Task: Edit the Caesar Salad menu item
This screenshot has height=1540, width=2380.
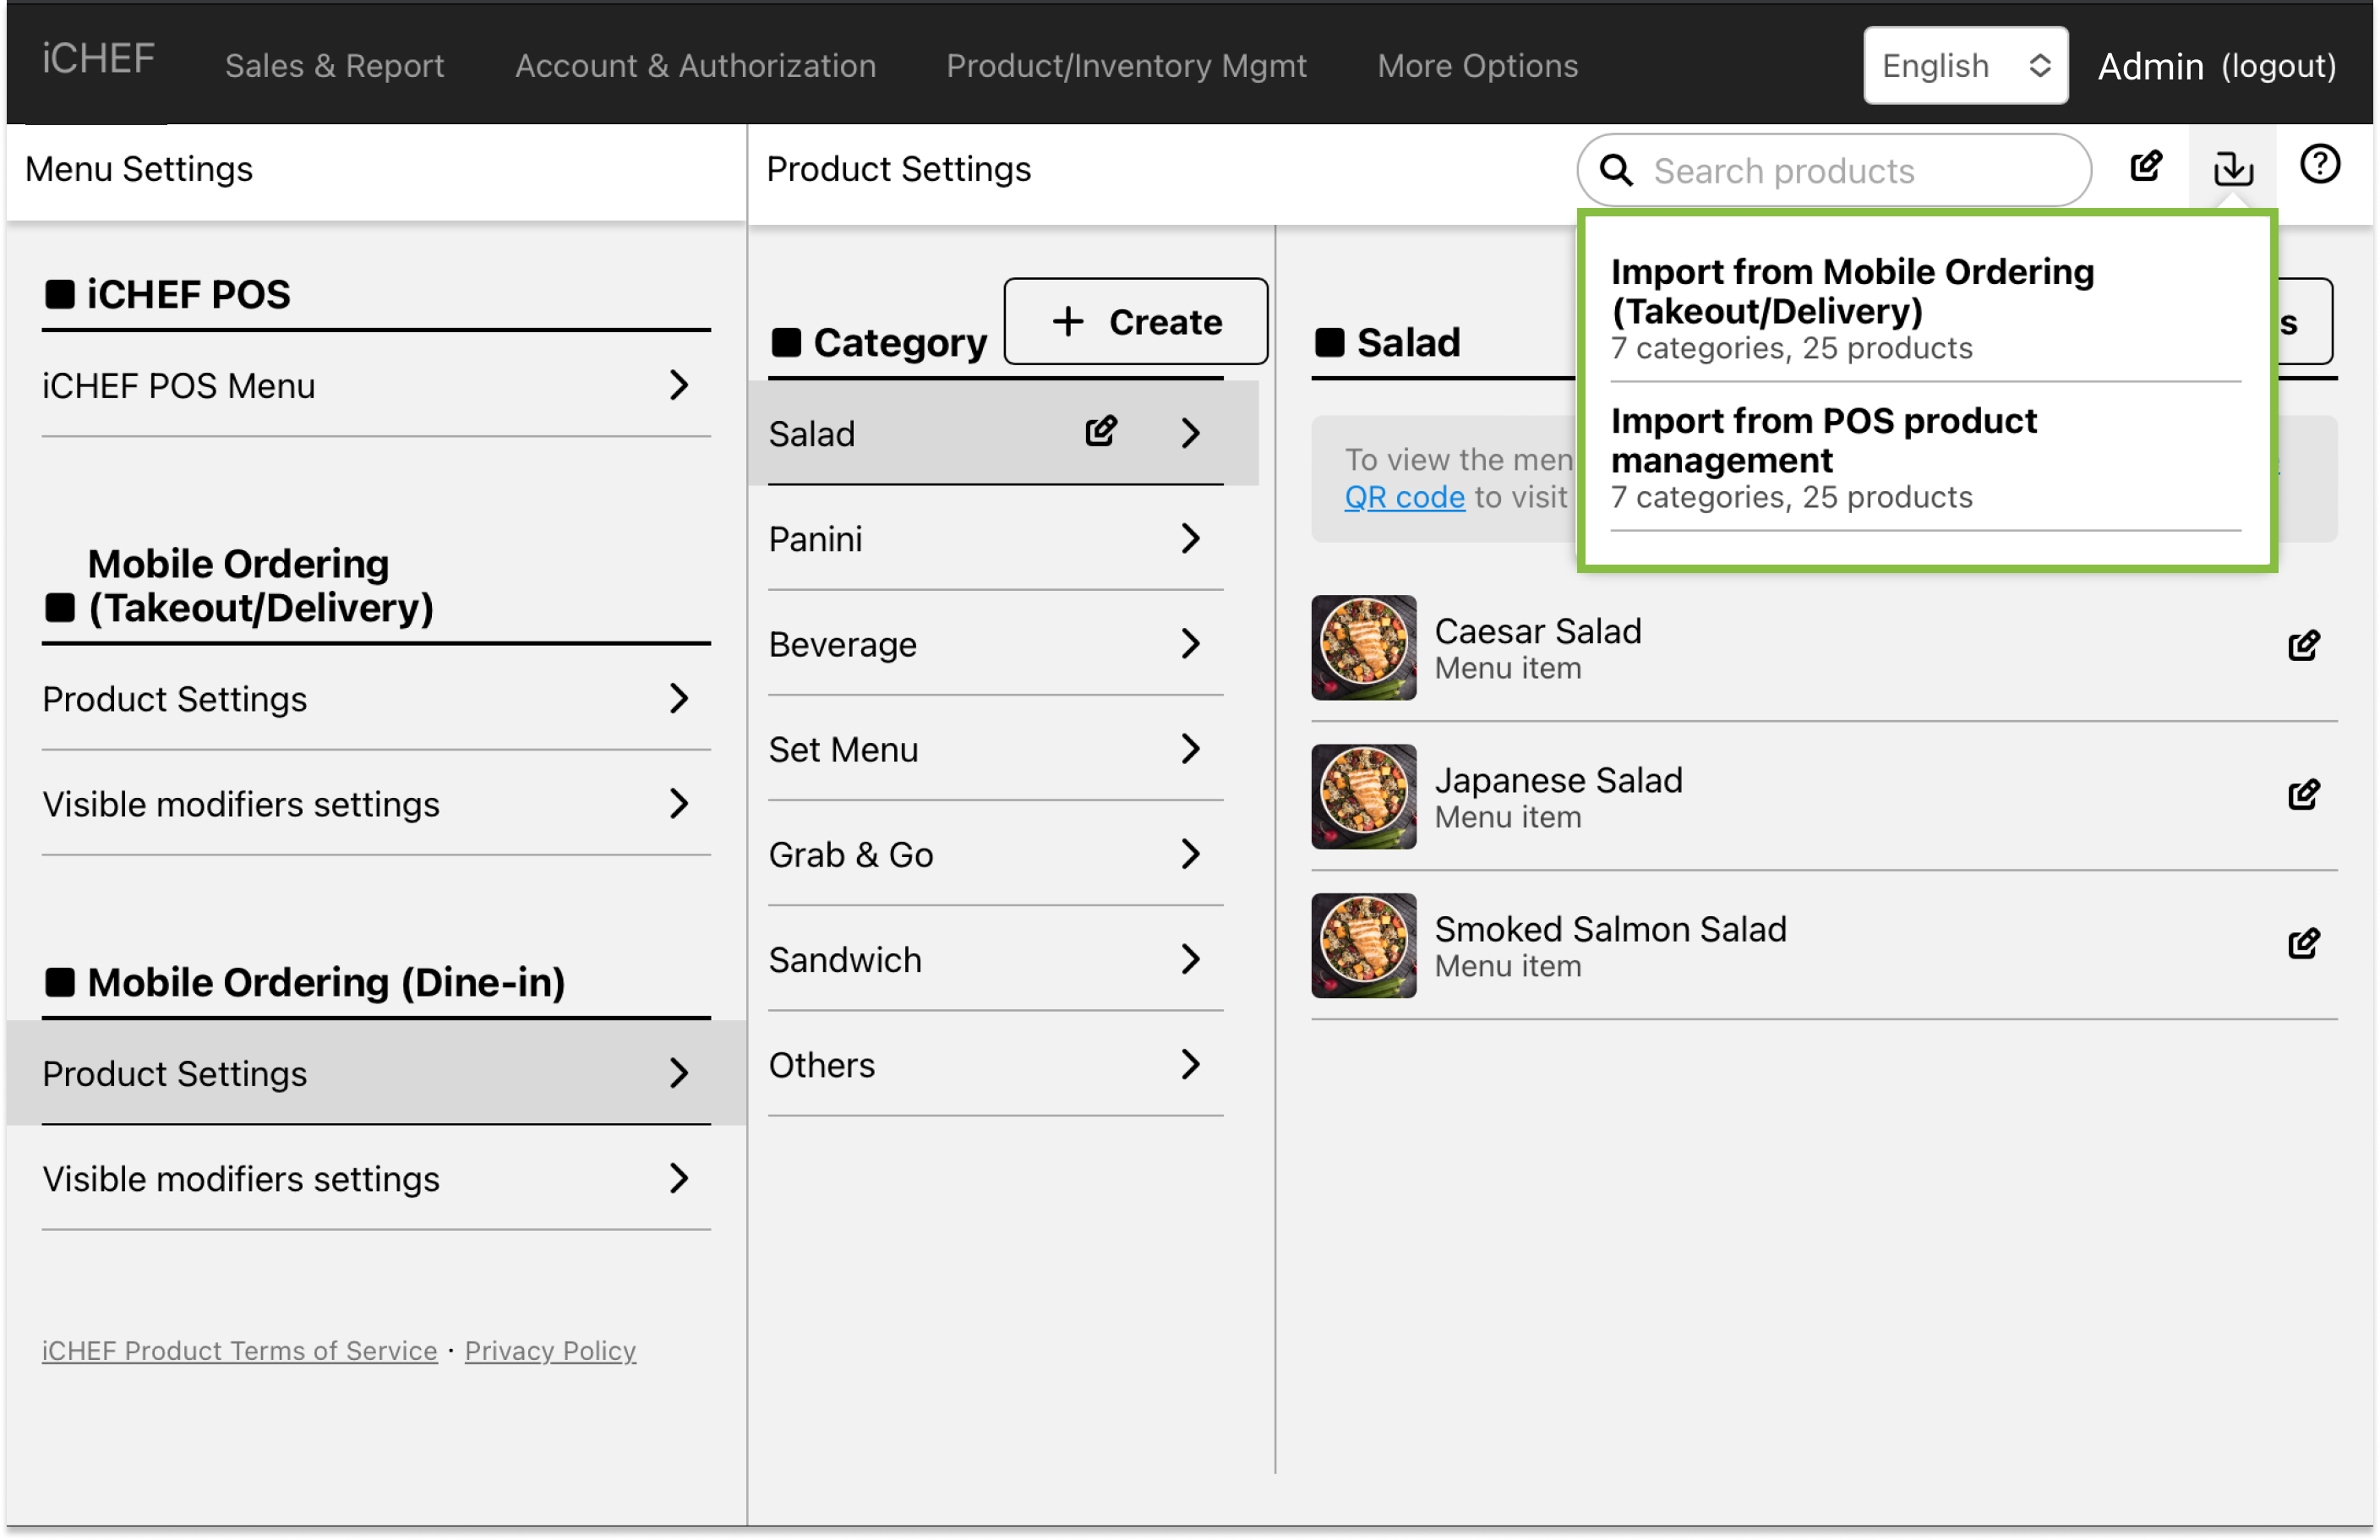Action: [x=2303, y=646]
